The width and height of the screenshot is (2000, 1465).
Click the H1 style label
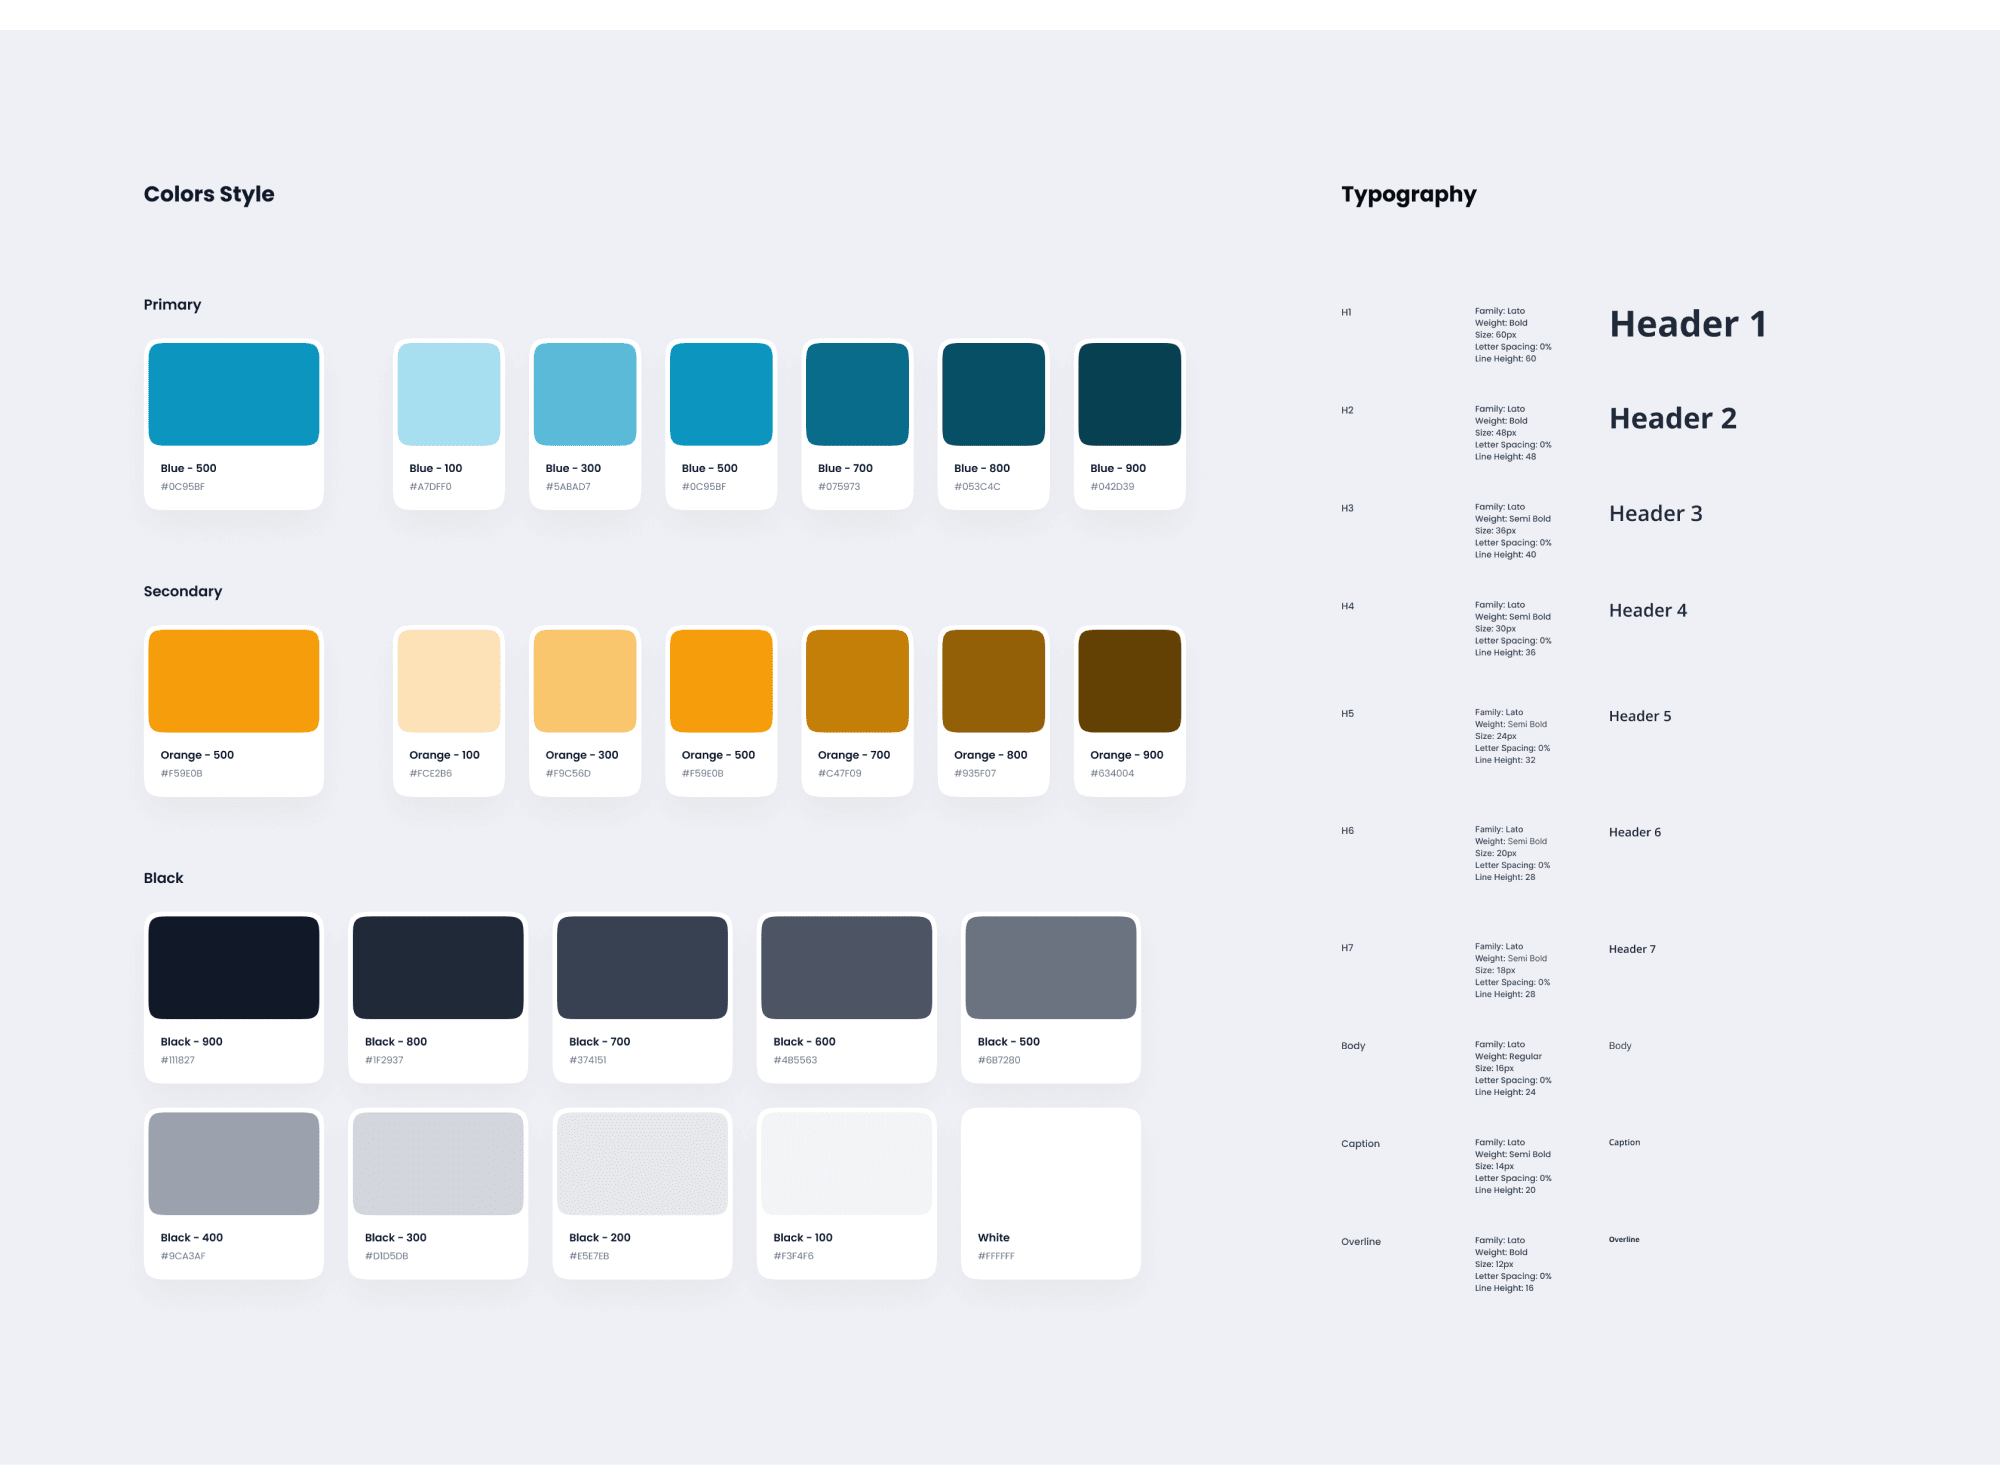[1346, 312]
